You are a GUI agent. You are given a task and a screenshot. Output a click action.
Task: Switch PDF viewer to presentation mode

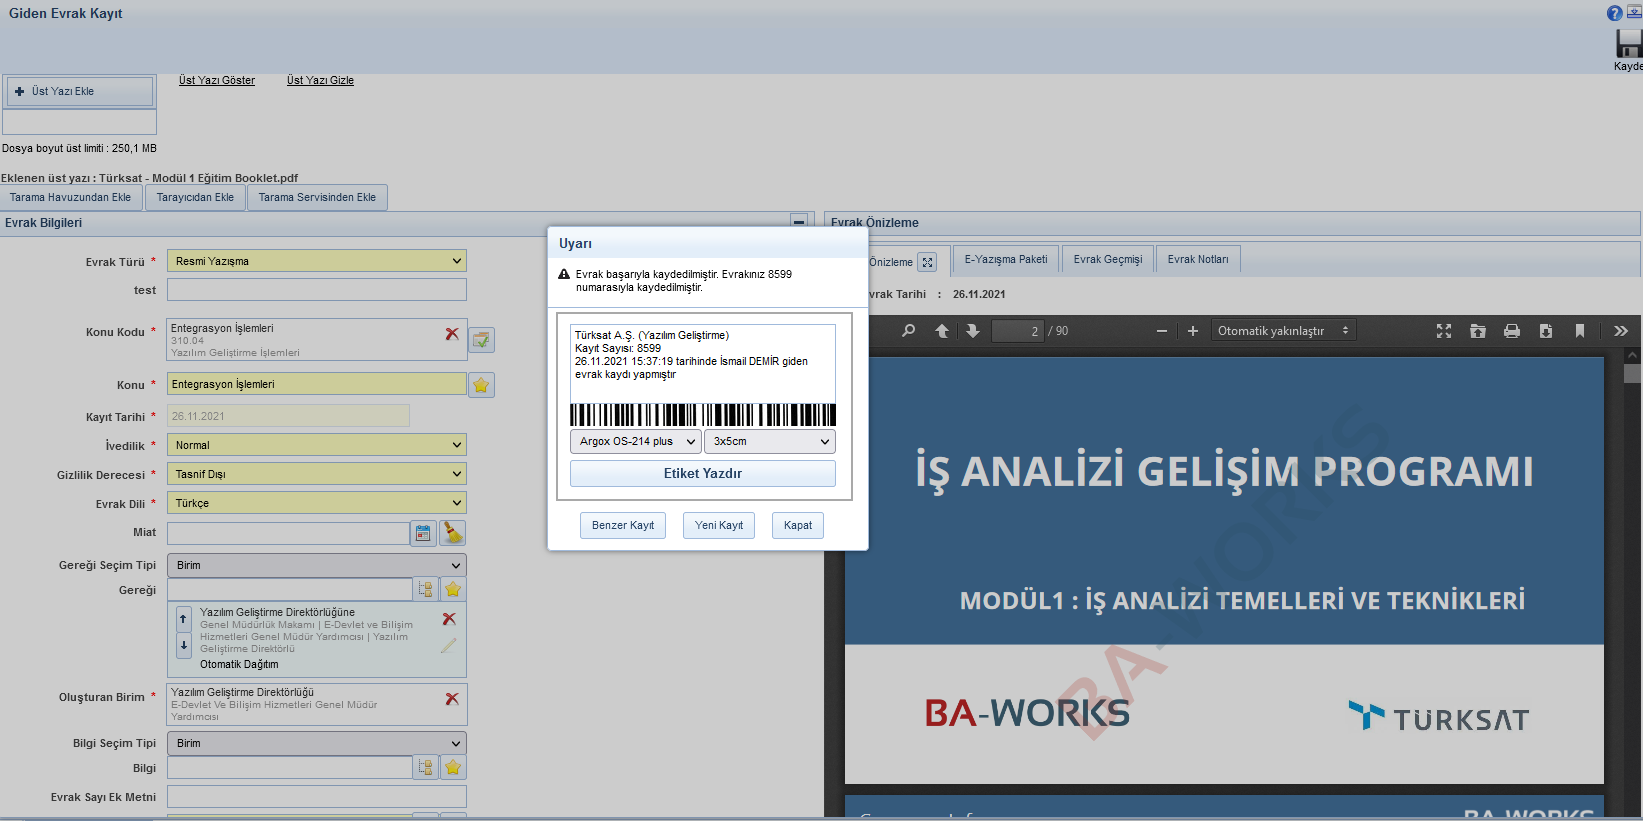(x=1443, y=331)
